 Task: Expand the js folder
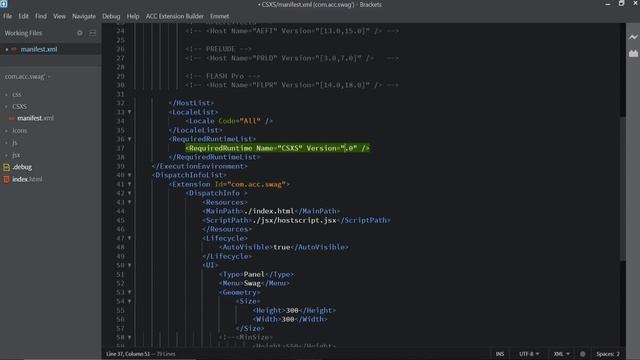pos(14,143)
